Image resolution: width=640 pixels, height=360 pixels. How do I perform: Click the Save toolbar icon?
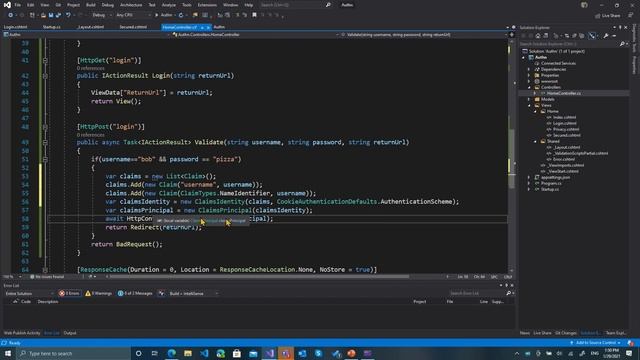tap(51, 15)
